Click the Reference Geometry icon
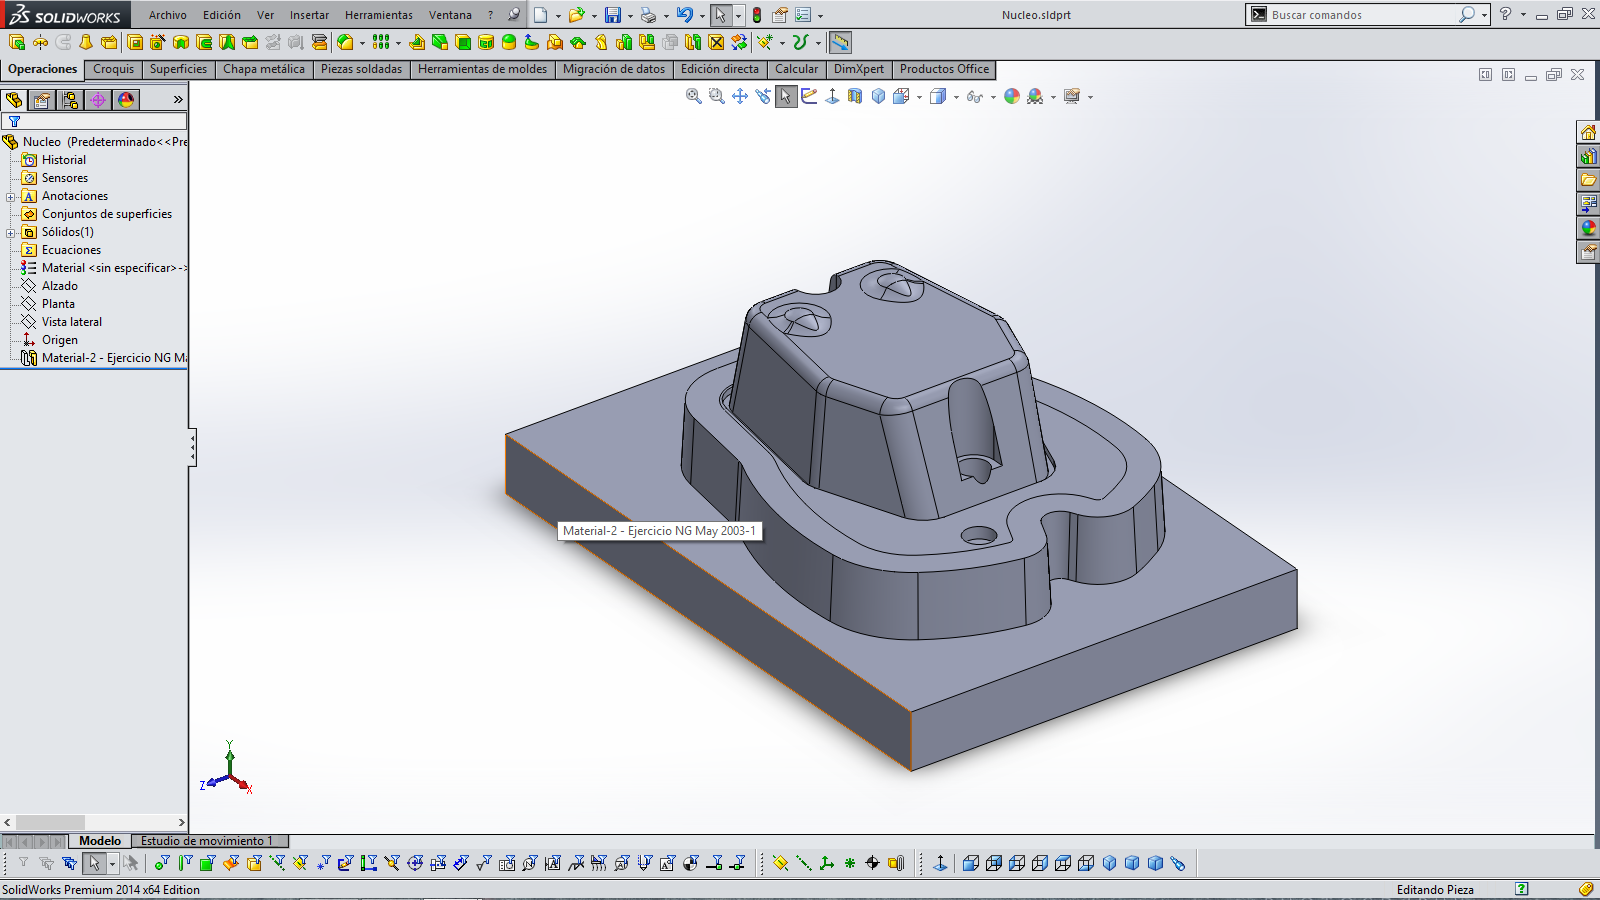 pos(765,42)
